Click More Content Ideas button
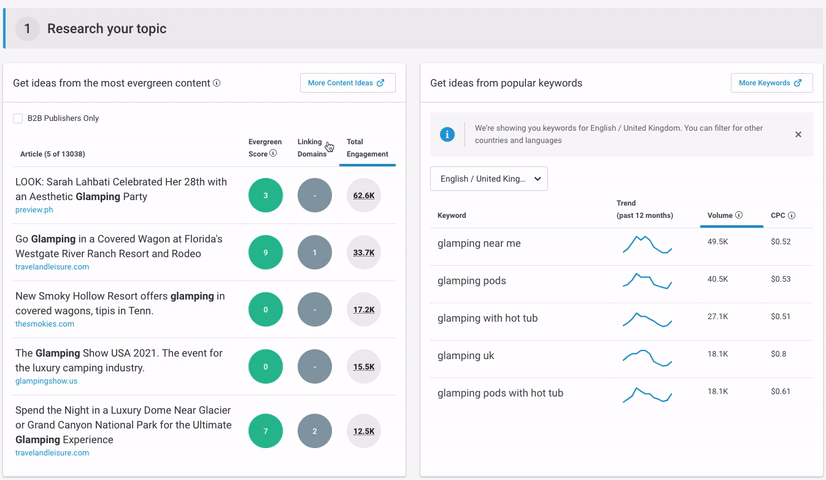 tap(347, 83)
